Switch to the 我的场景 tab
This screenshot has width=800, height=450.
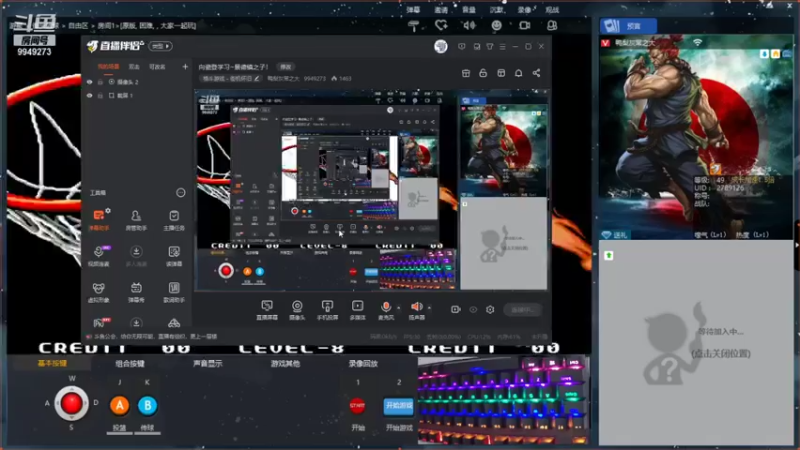pos(108,66)
